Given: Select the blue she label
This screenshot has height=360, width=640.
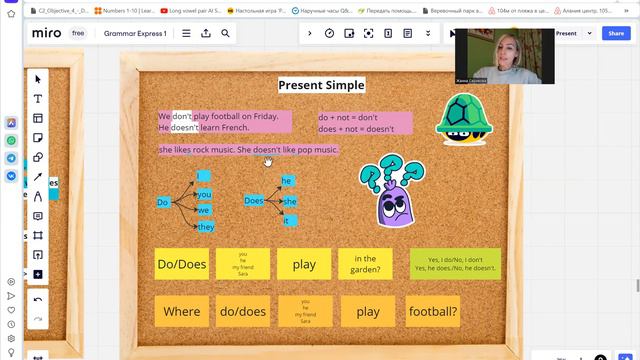Looking at the screenshot, I should (x=289, y=201).
